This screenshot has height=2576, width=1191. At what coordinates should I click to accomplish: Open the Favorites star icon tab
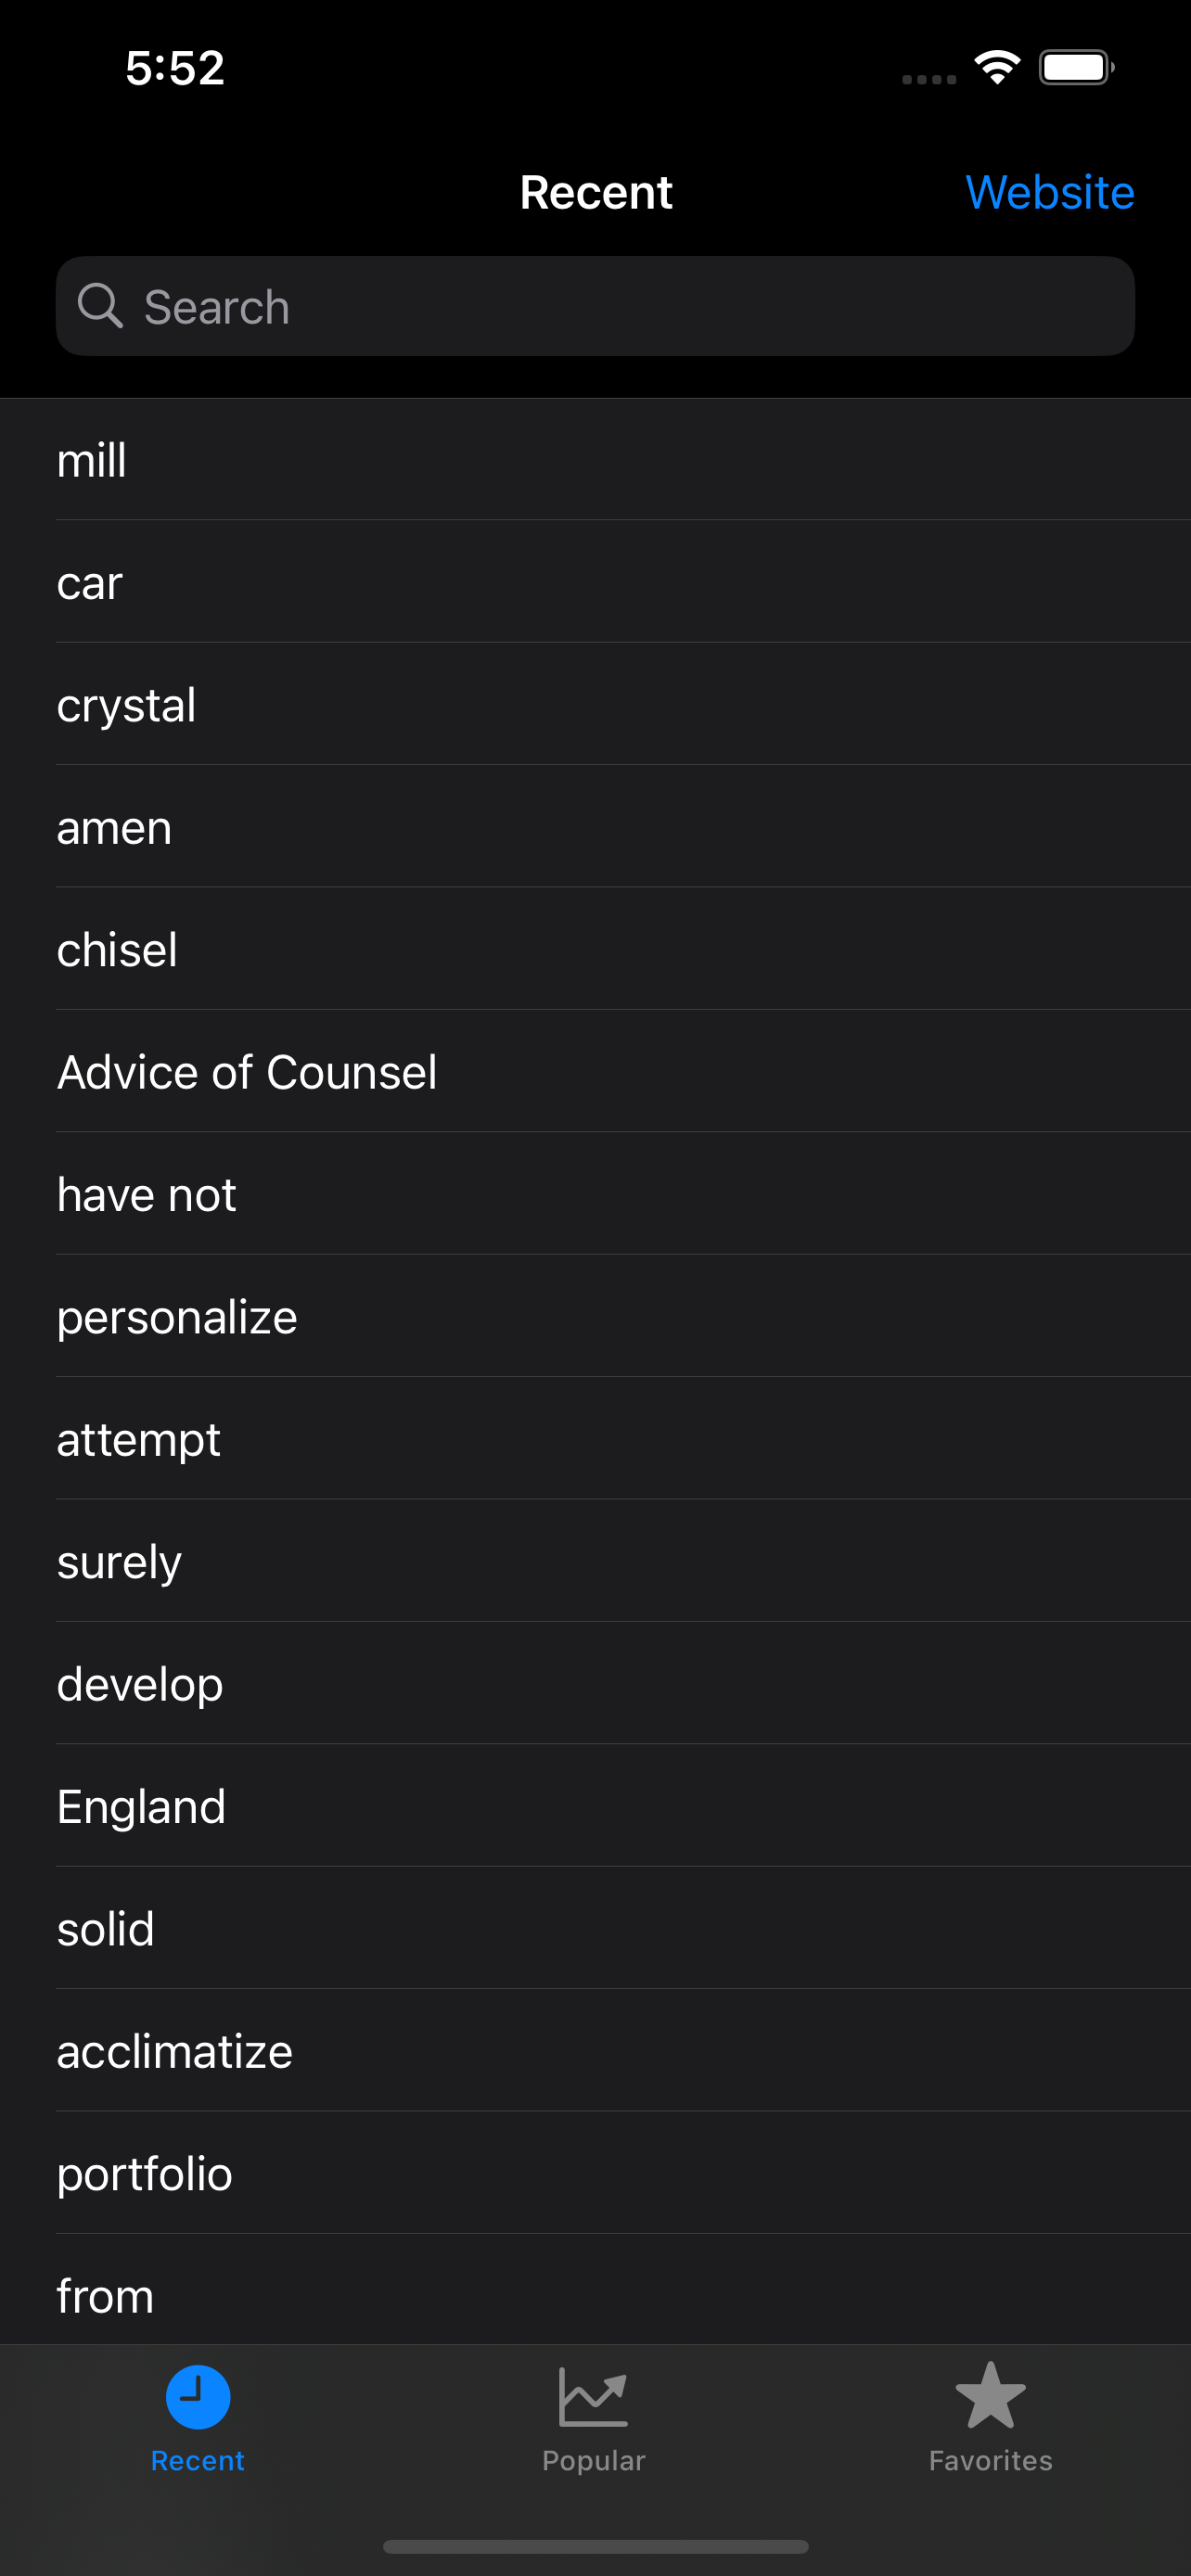[990, 2395]
